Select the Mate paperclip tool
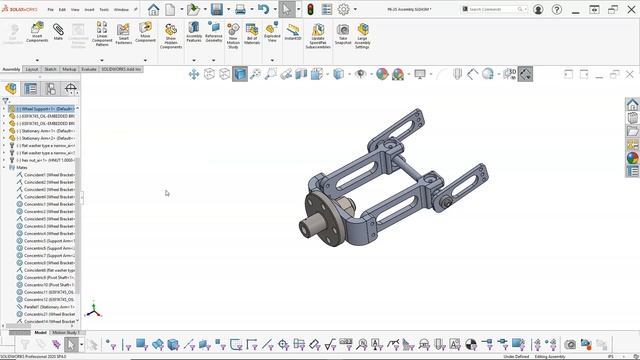 tap(58, 32)
